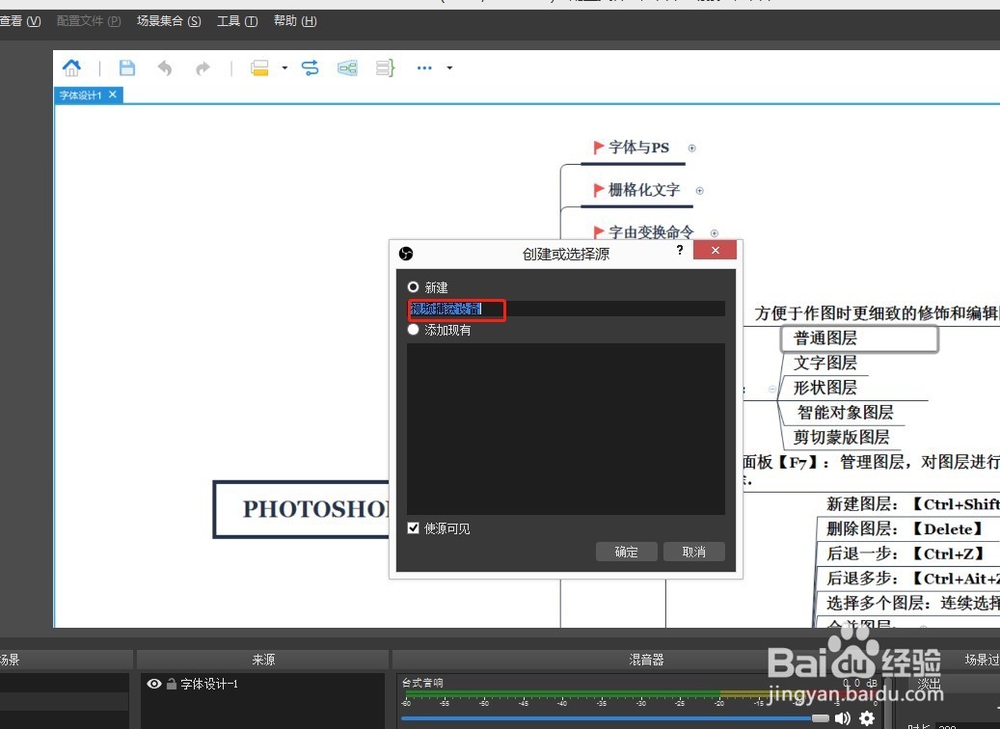Viewport: 1000px width, 729px height.
Task: Switch to the 字体设计1 tab
Action: pyautogui.click(x=80, y=95)
